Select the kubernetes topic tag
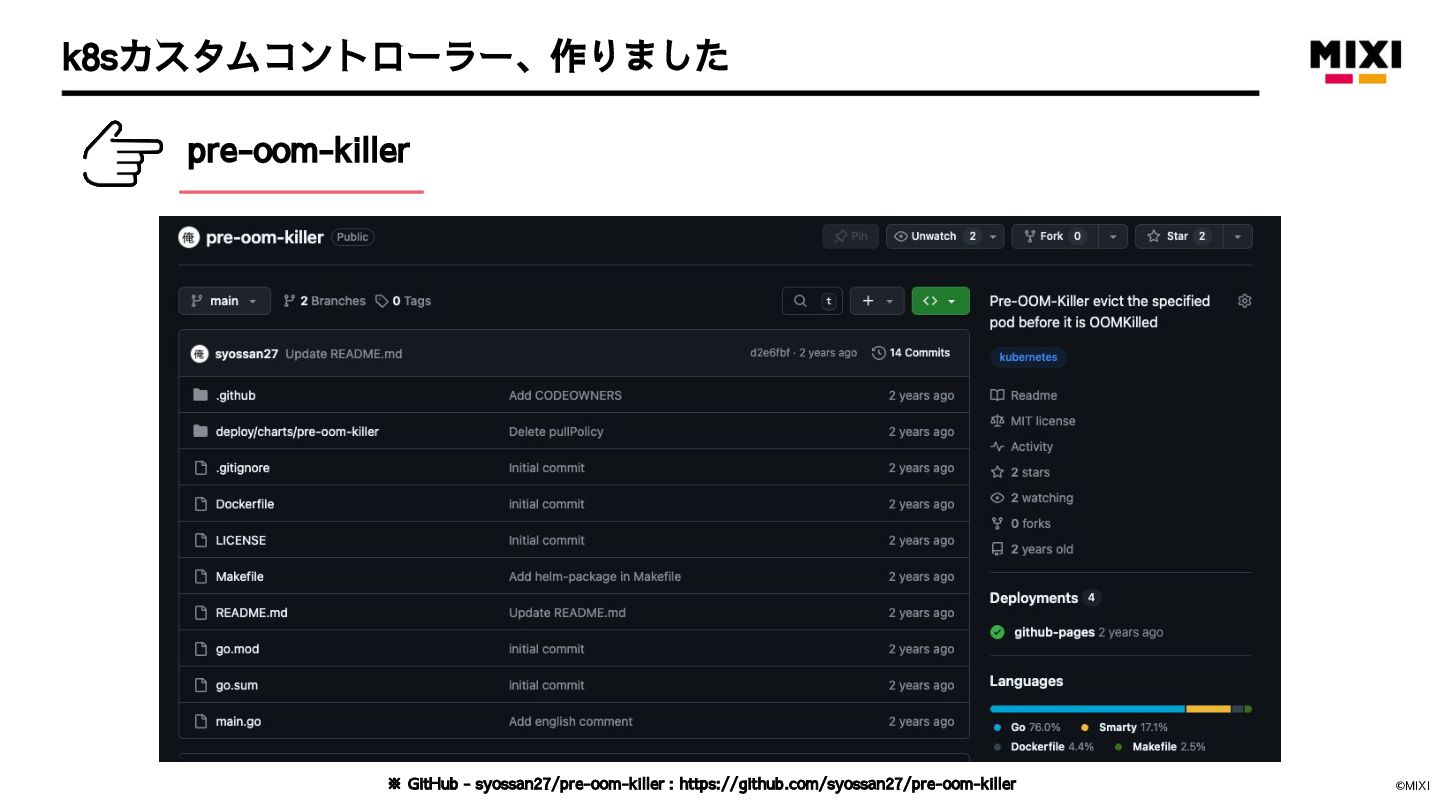This screenshot has width=1440, height=810. 1028,357
